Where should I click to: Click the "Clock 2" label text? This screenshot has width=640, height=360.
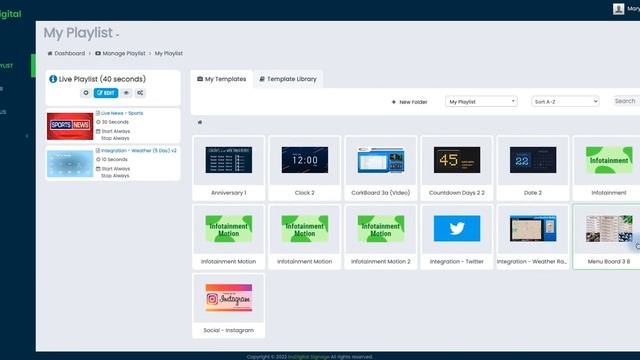click(x=304, y=193)
